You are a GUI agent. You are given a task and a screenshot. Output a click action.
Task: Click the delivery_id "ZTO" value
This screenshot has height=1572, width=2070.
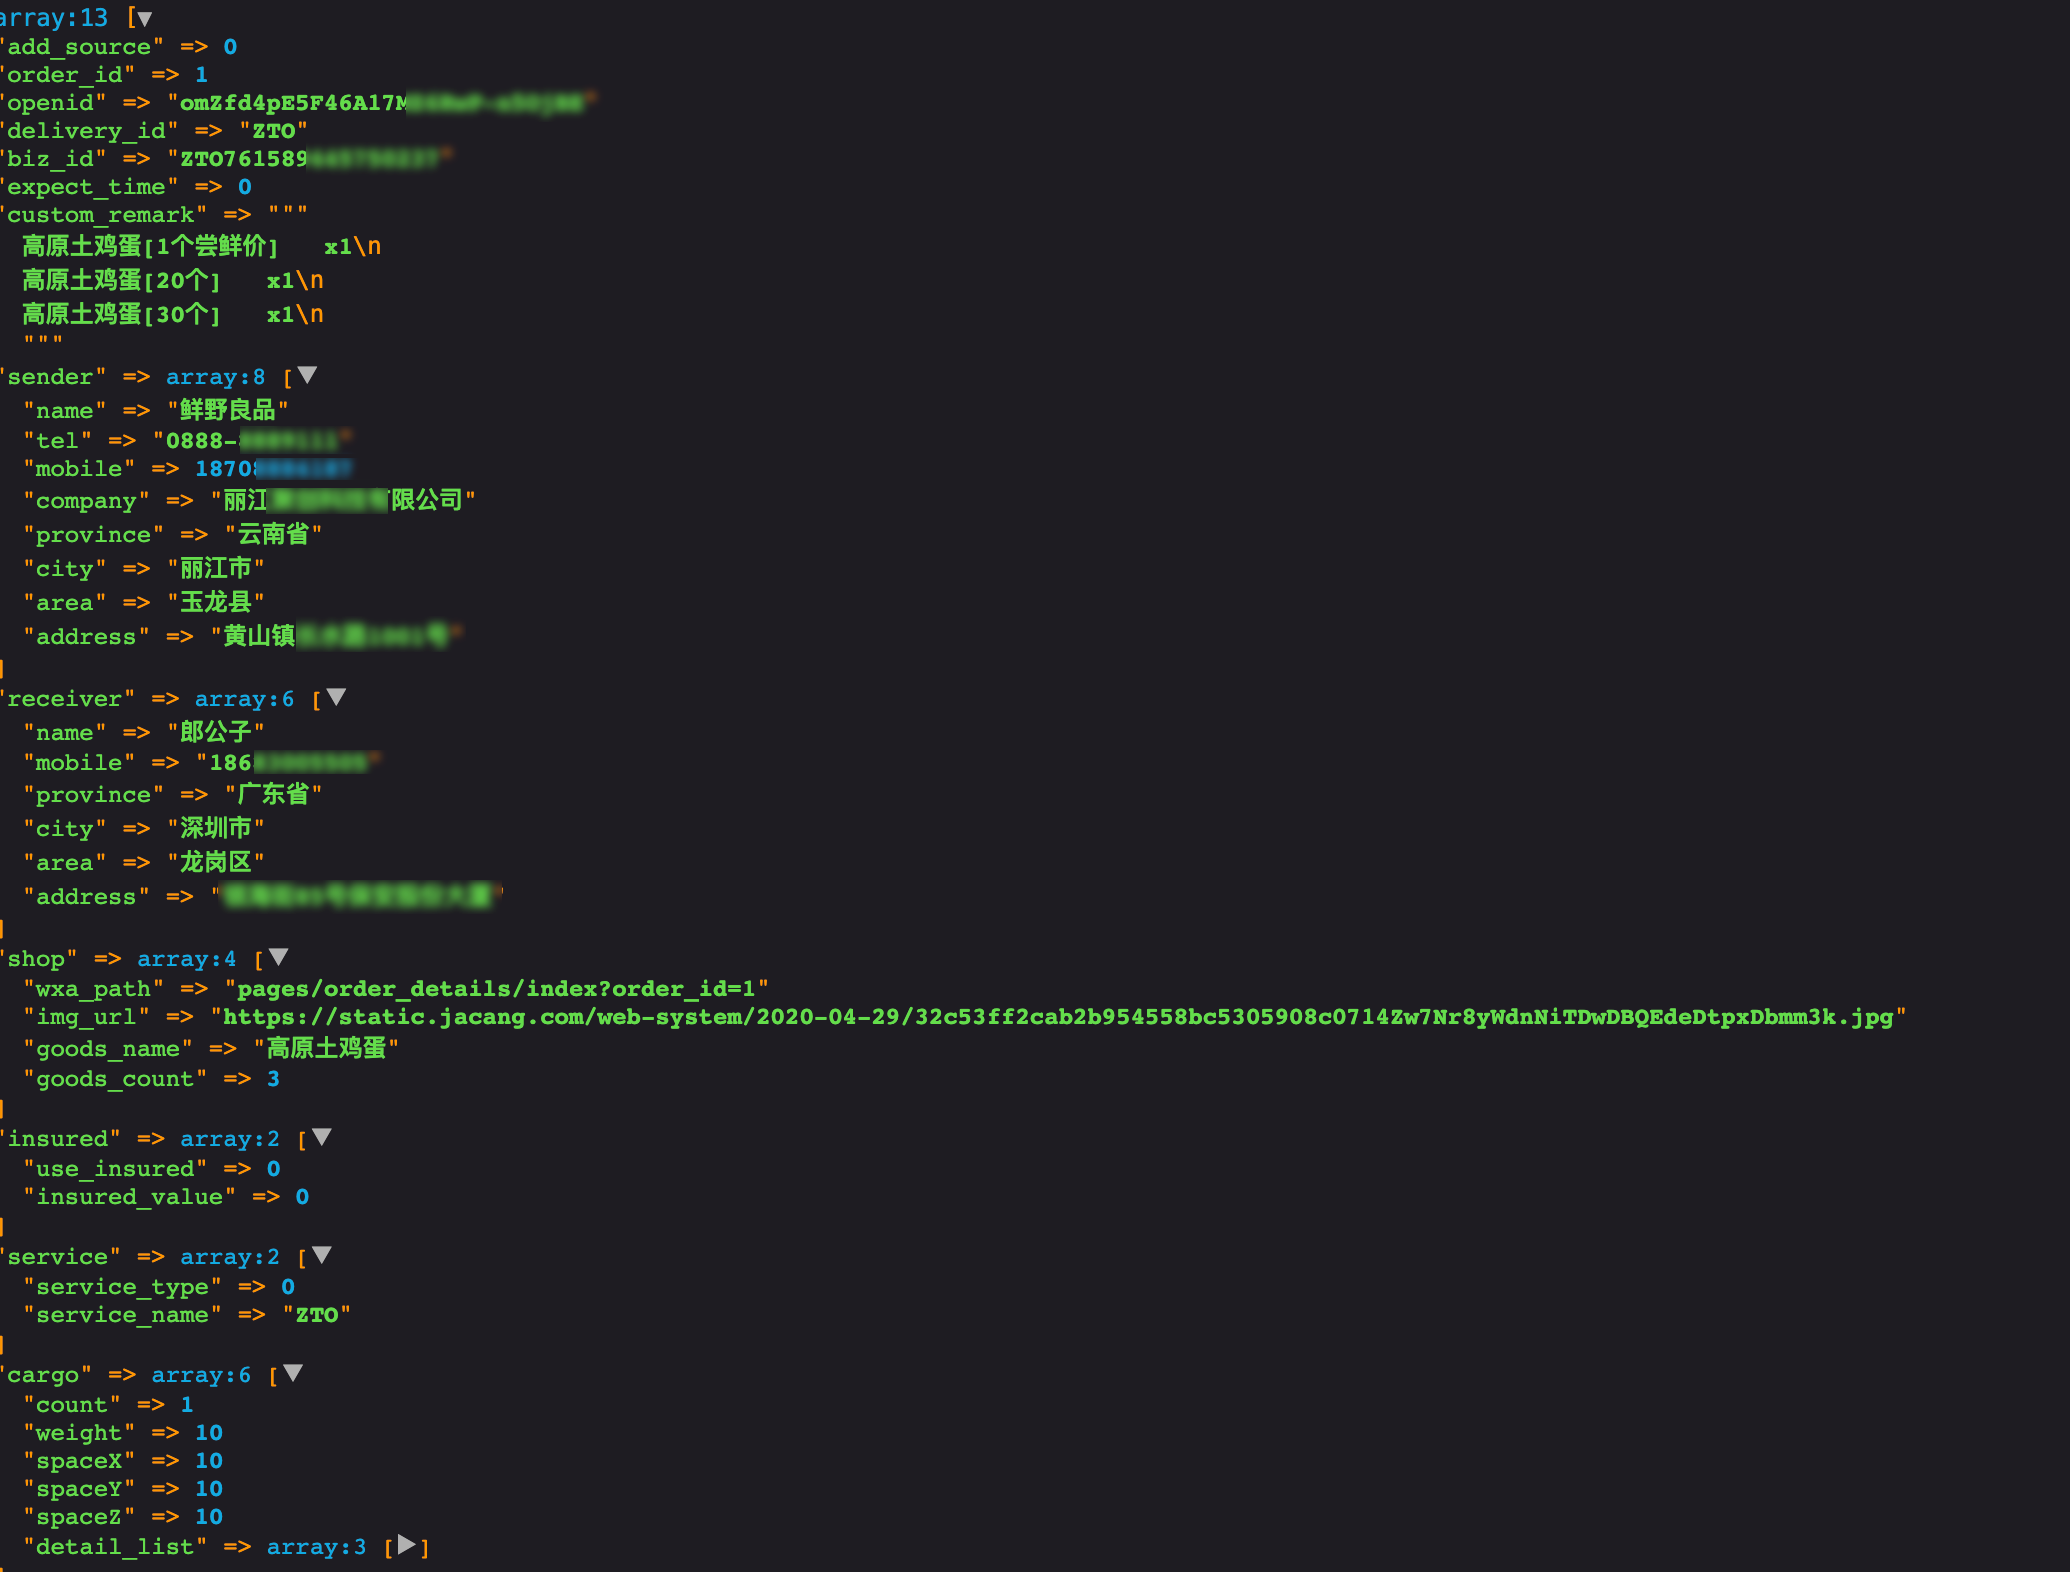click(x=273, y=131)
